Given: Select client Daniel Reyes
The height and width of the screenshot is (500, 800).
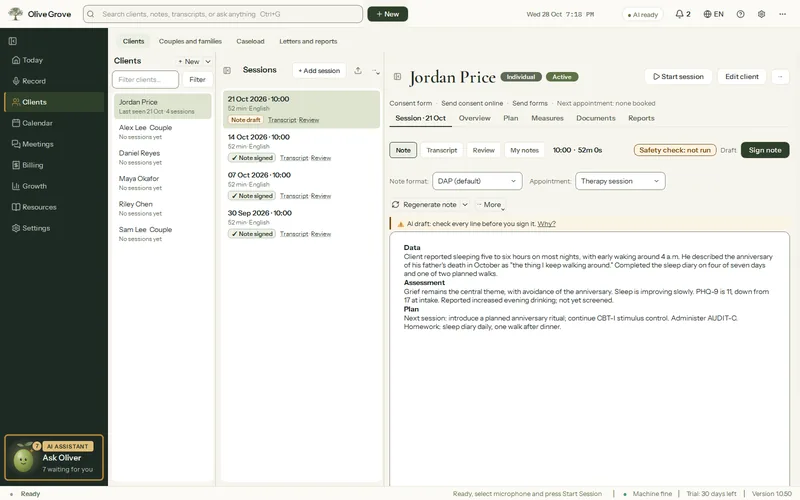Looking at the screenshot, I should tap(162, 157).
